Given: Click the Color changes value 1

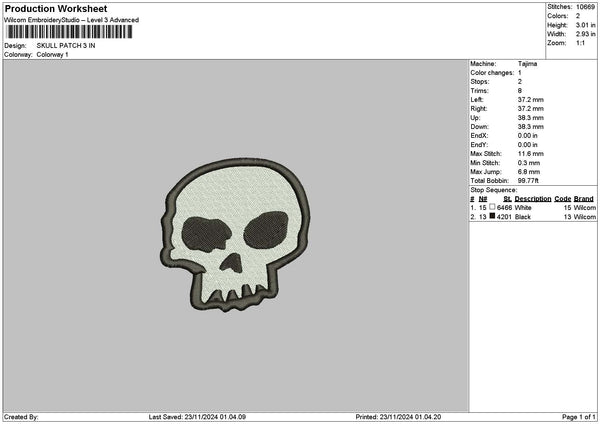Looking at the screenshot, I should pyautogui.click(x=520, y=73).
